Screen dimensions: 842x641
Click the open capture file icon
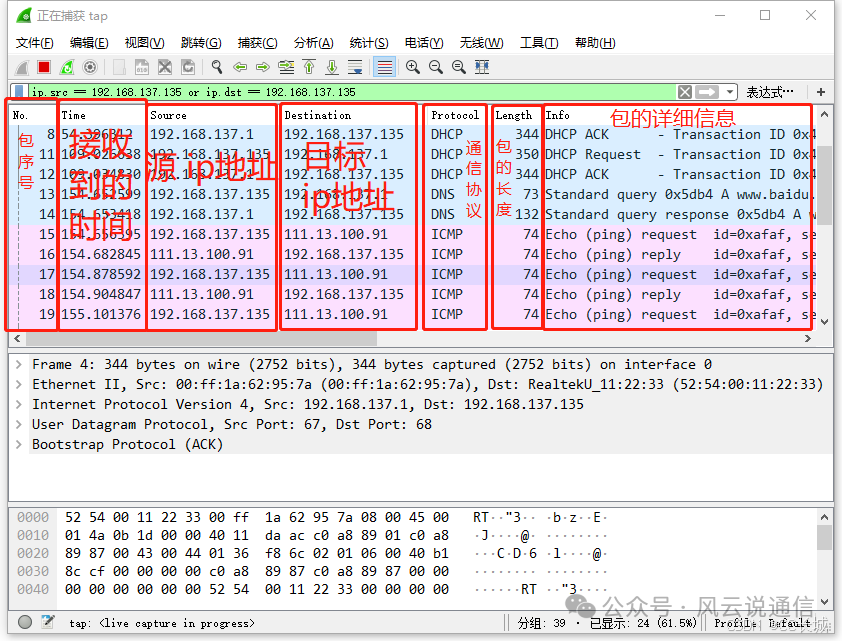coord(119,67)
